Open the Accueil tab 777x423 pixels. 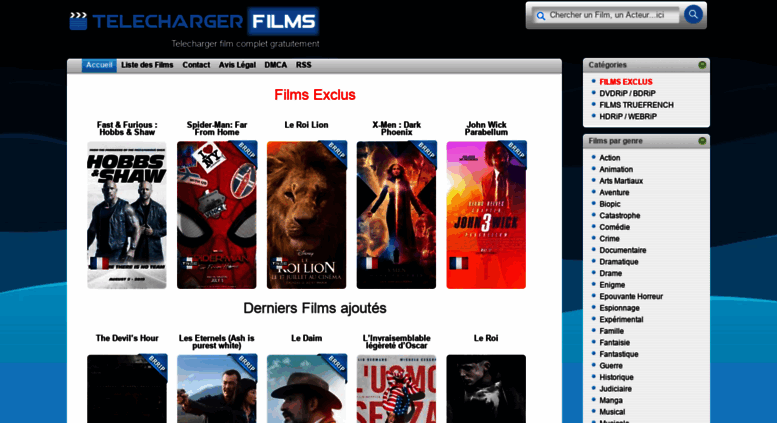click(x=99, y=65)
